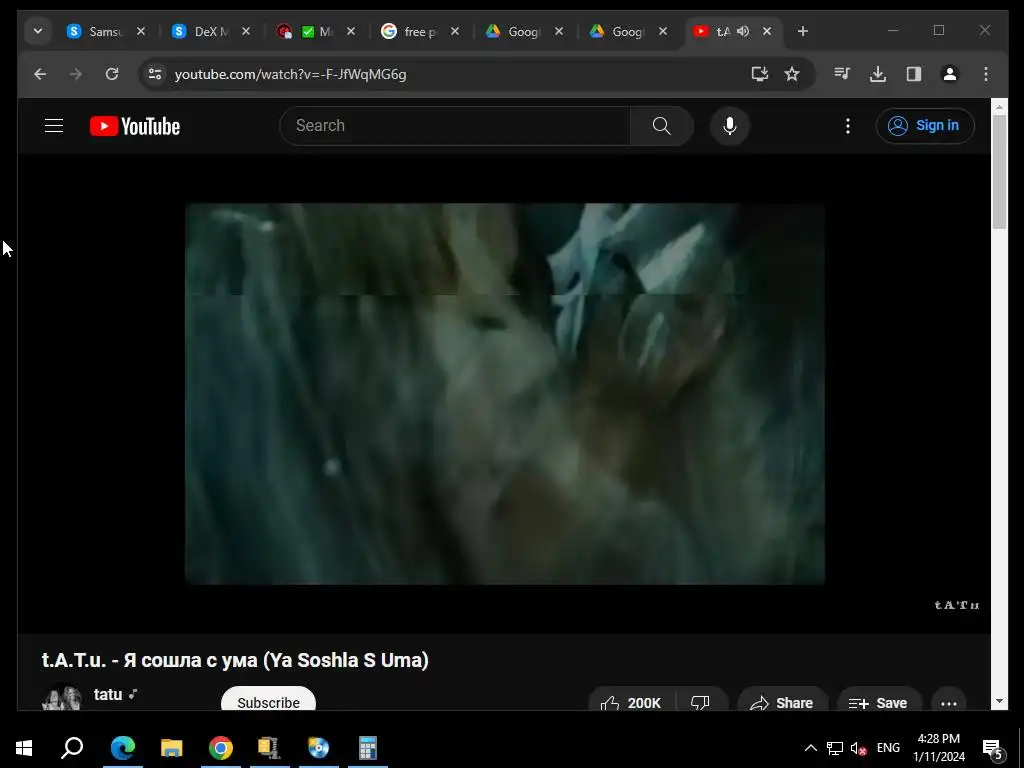This screenshot has height=768, width=1024.
Task: Open the clock showing 4:28 PM
Action: coord(938,748)
